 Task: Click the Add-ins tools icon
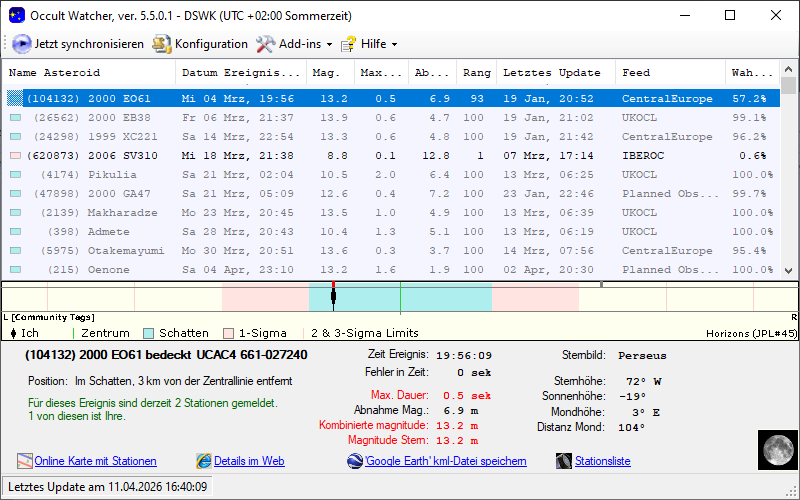point(265,44)
